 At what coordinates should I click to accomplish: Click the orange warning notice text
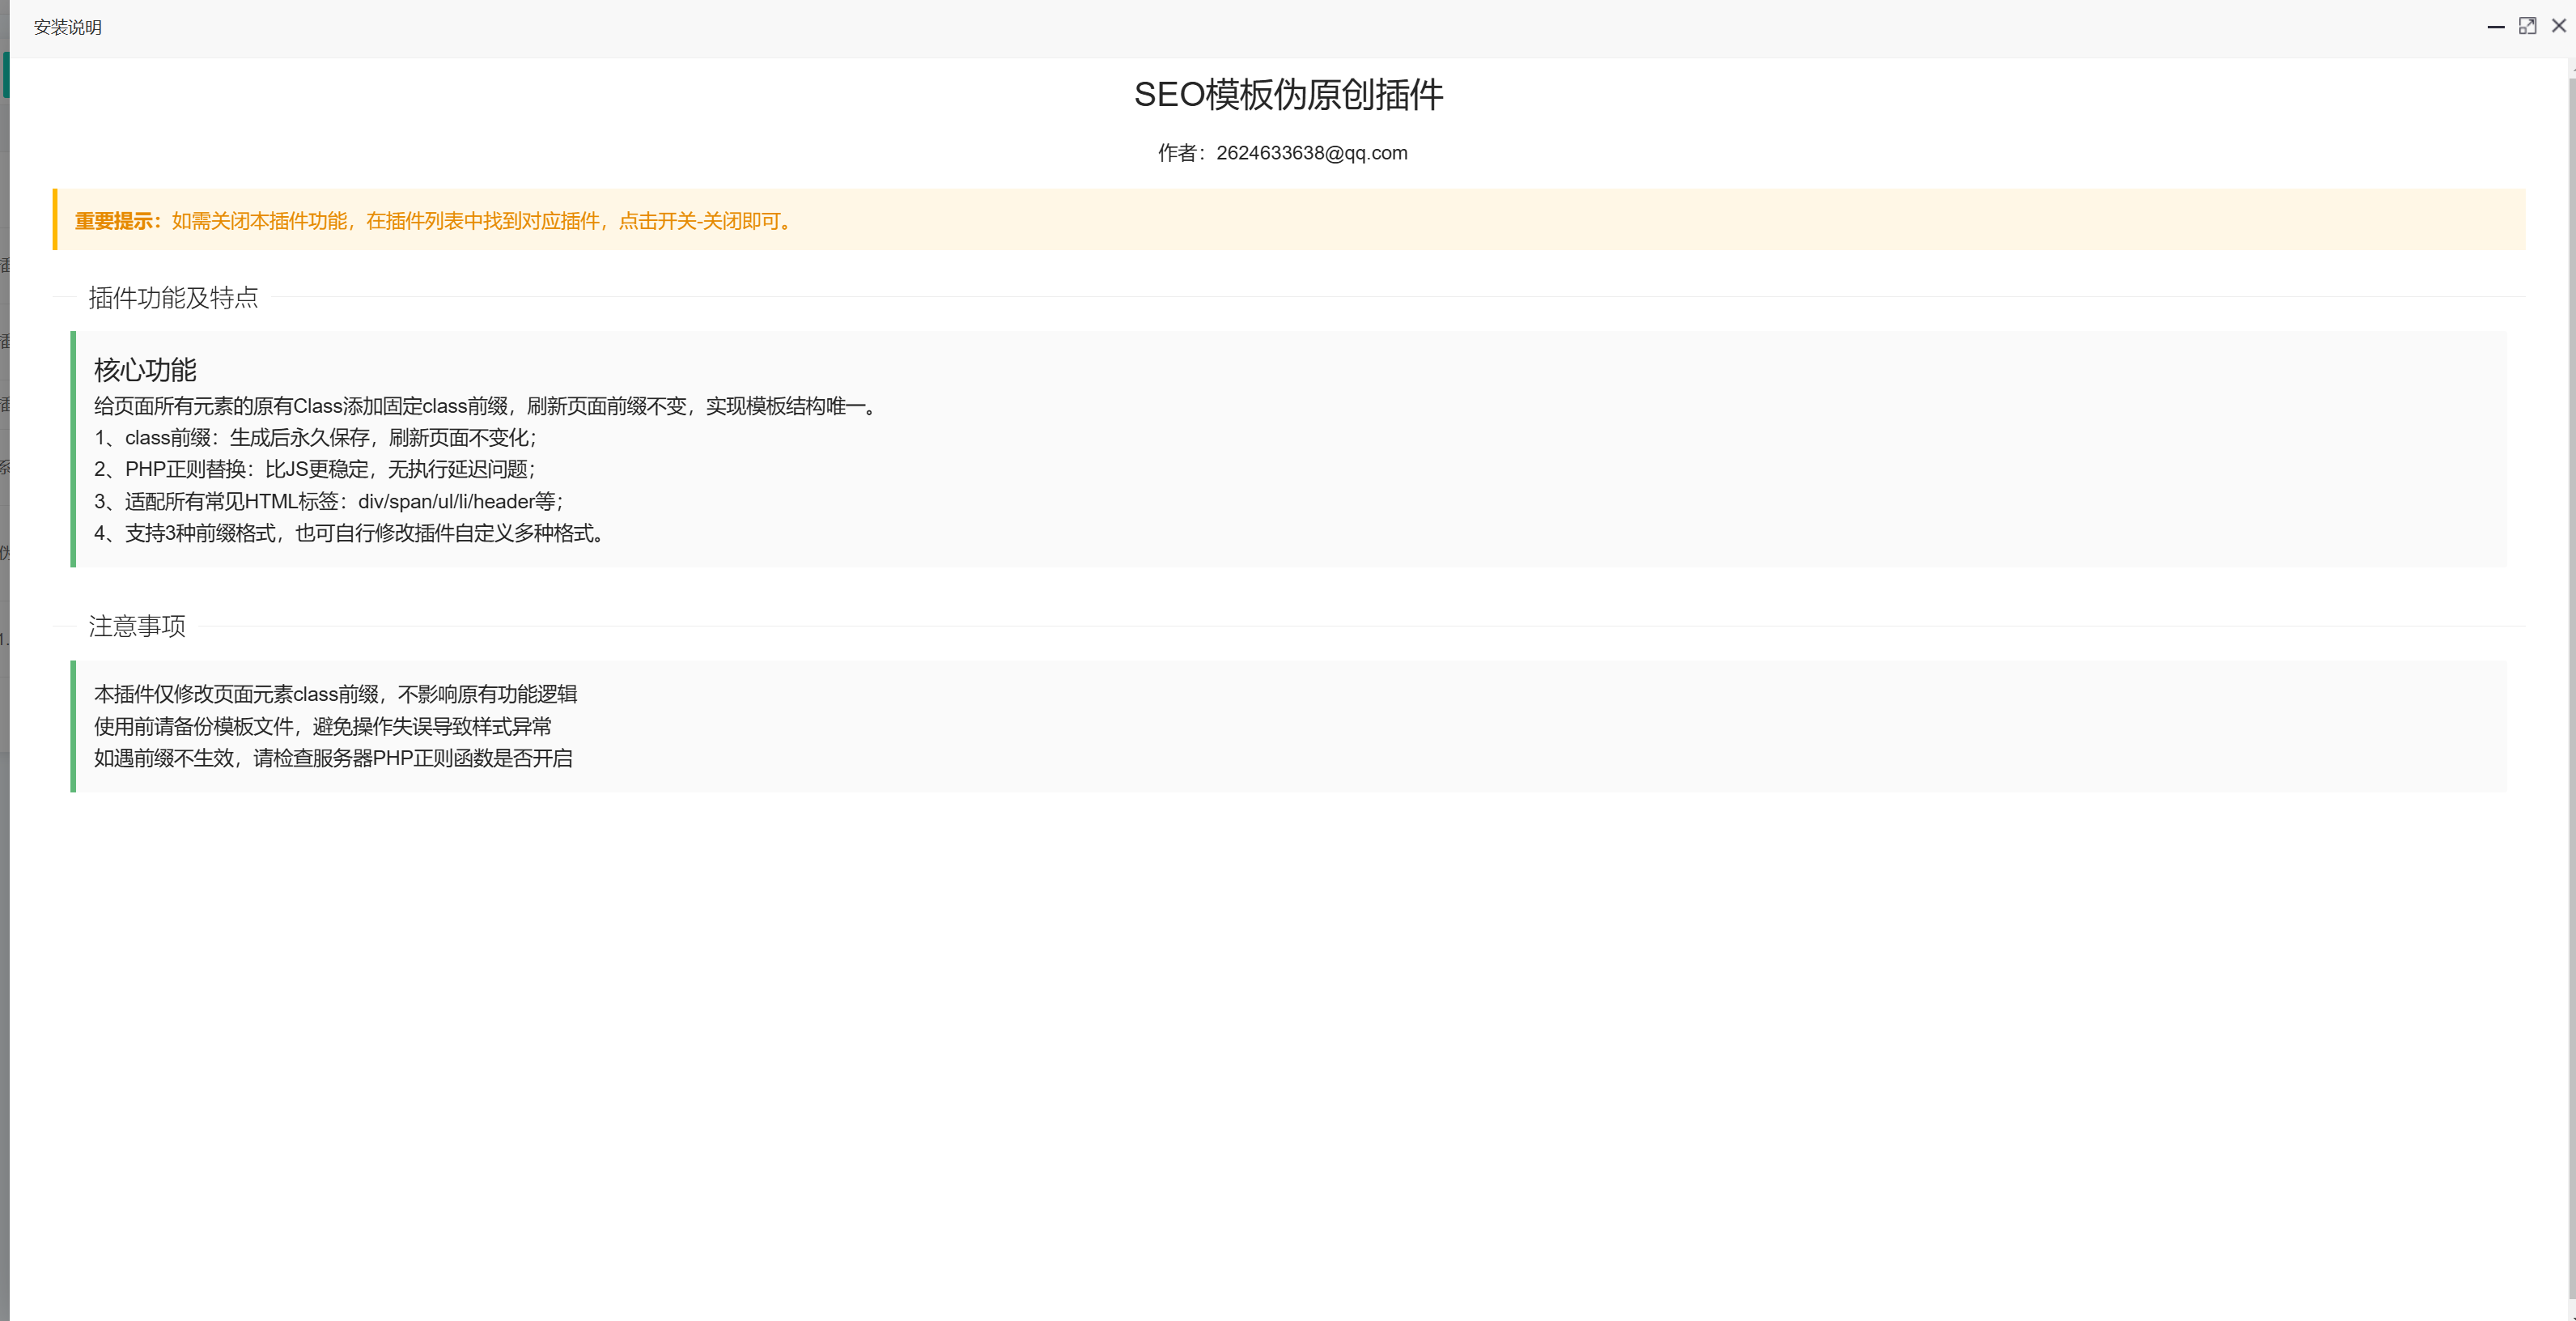coord(480,221)
